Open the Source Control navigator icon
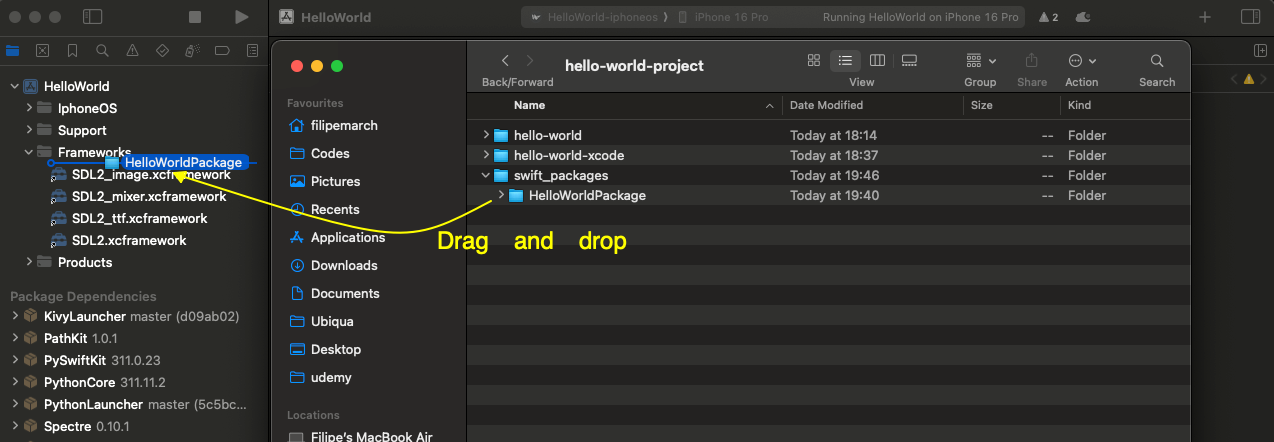Screen dimensions: 1274x442 pos(42,50)
